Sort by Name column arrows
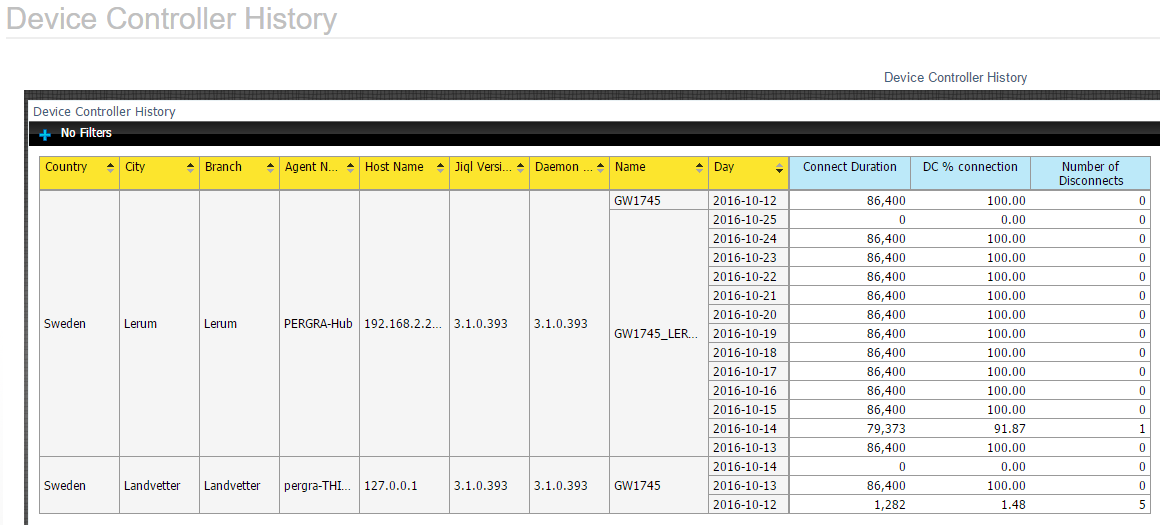The width and height of the screenshot is (1160, 525). pos(698,168)
